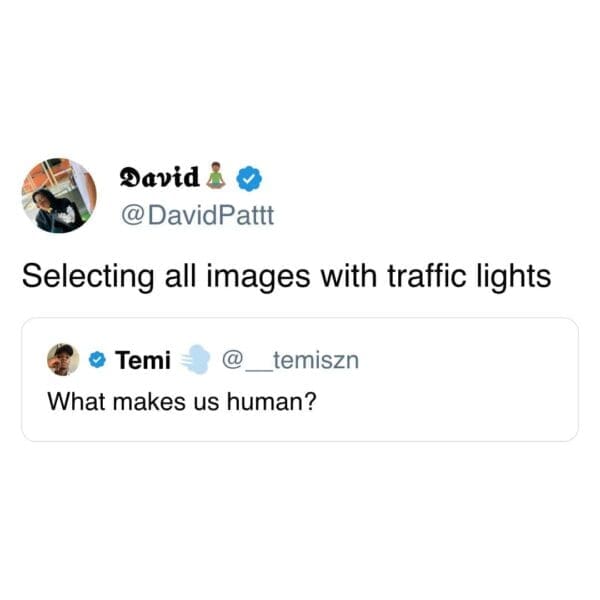Visit the @DavidPattt handle

[x=197, y=215]
